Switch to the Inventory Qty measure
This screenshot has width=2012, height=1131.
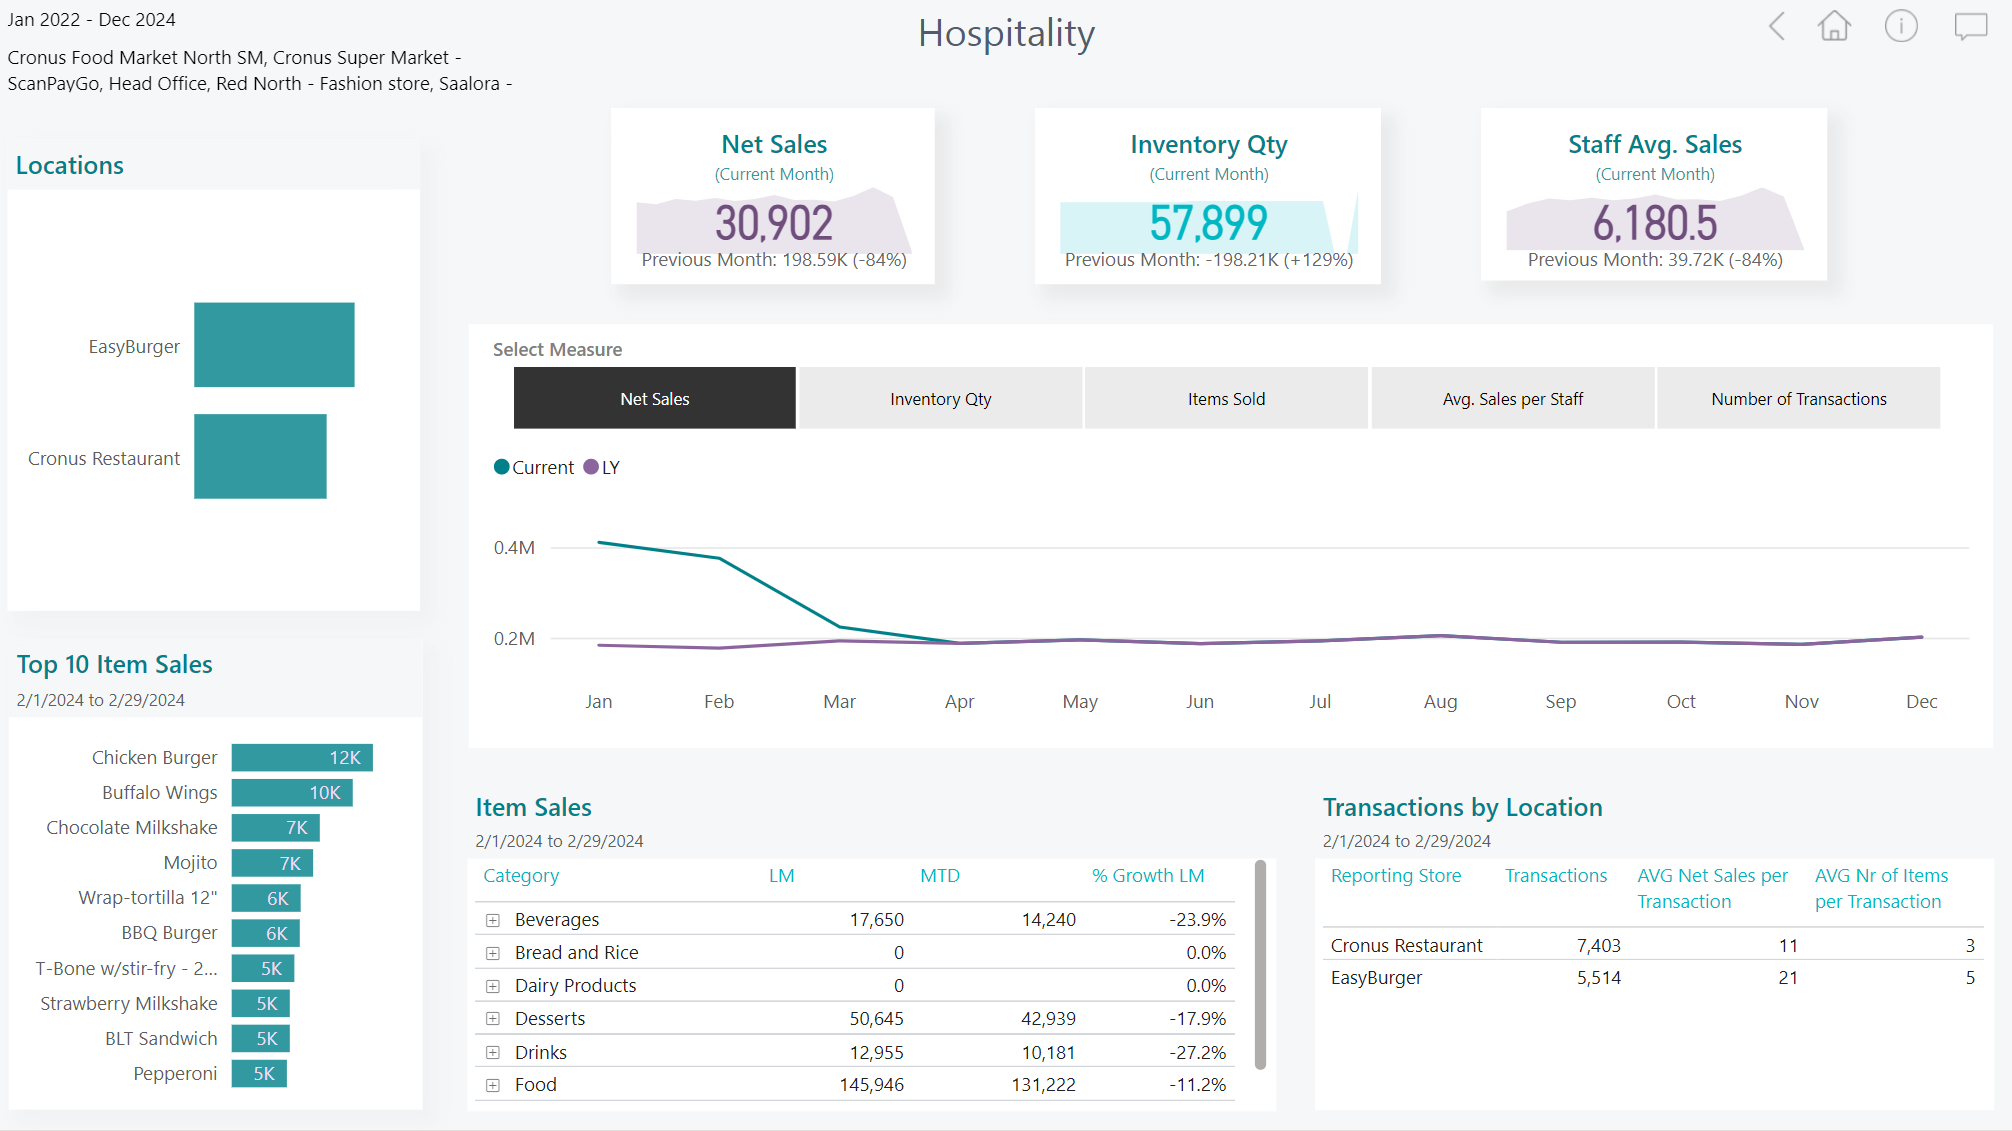tap(940, 399)
